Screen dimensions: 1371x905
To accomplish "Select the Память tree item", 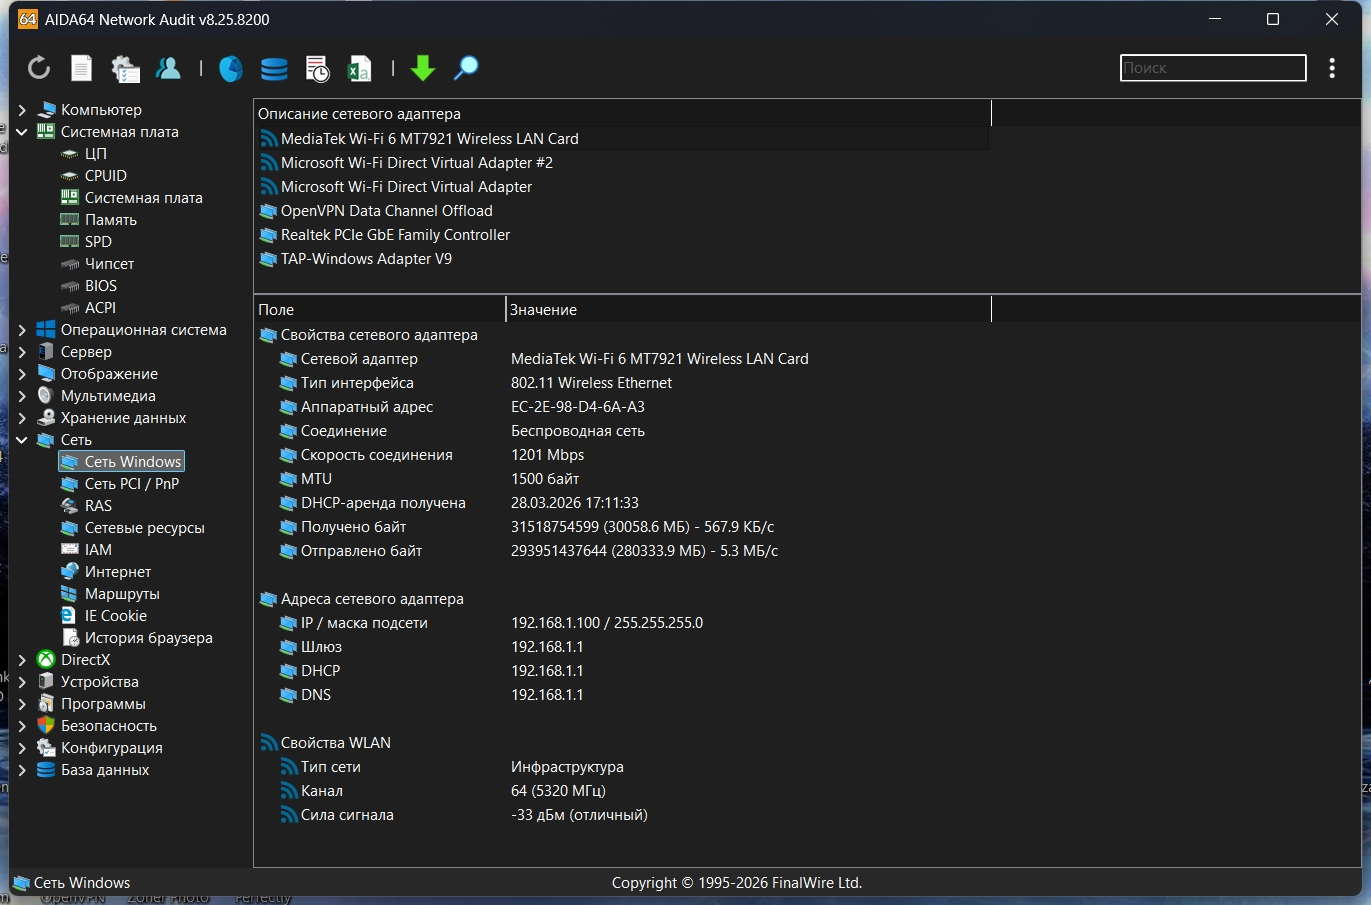I will point(110,220).
